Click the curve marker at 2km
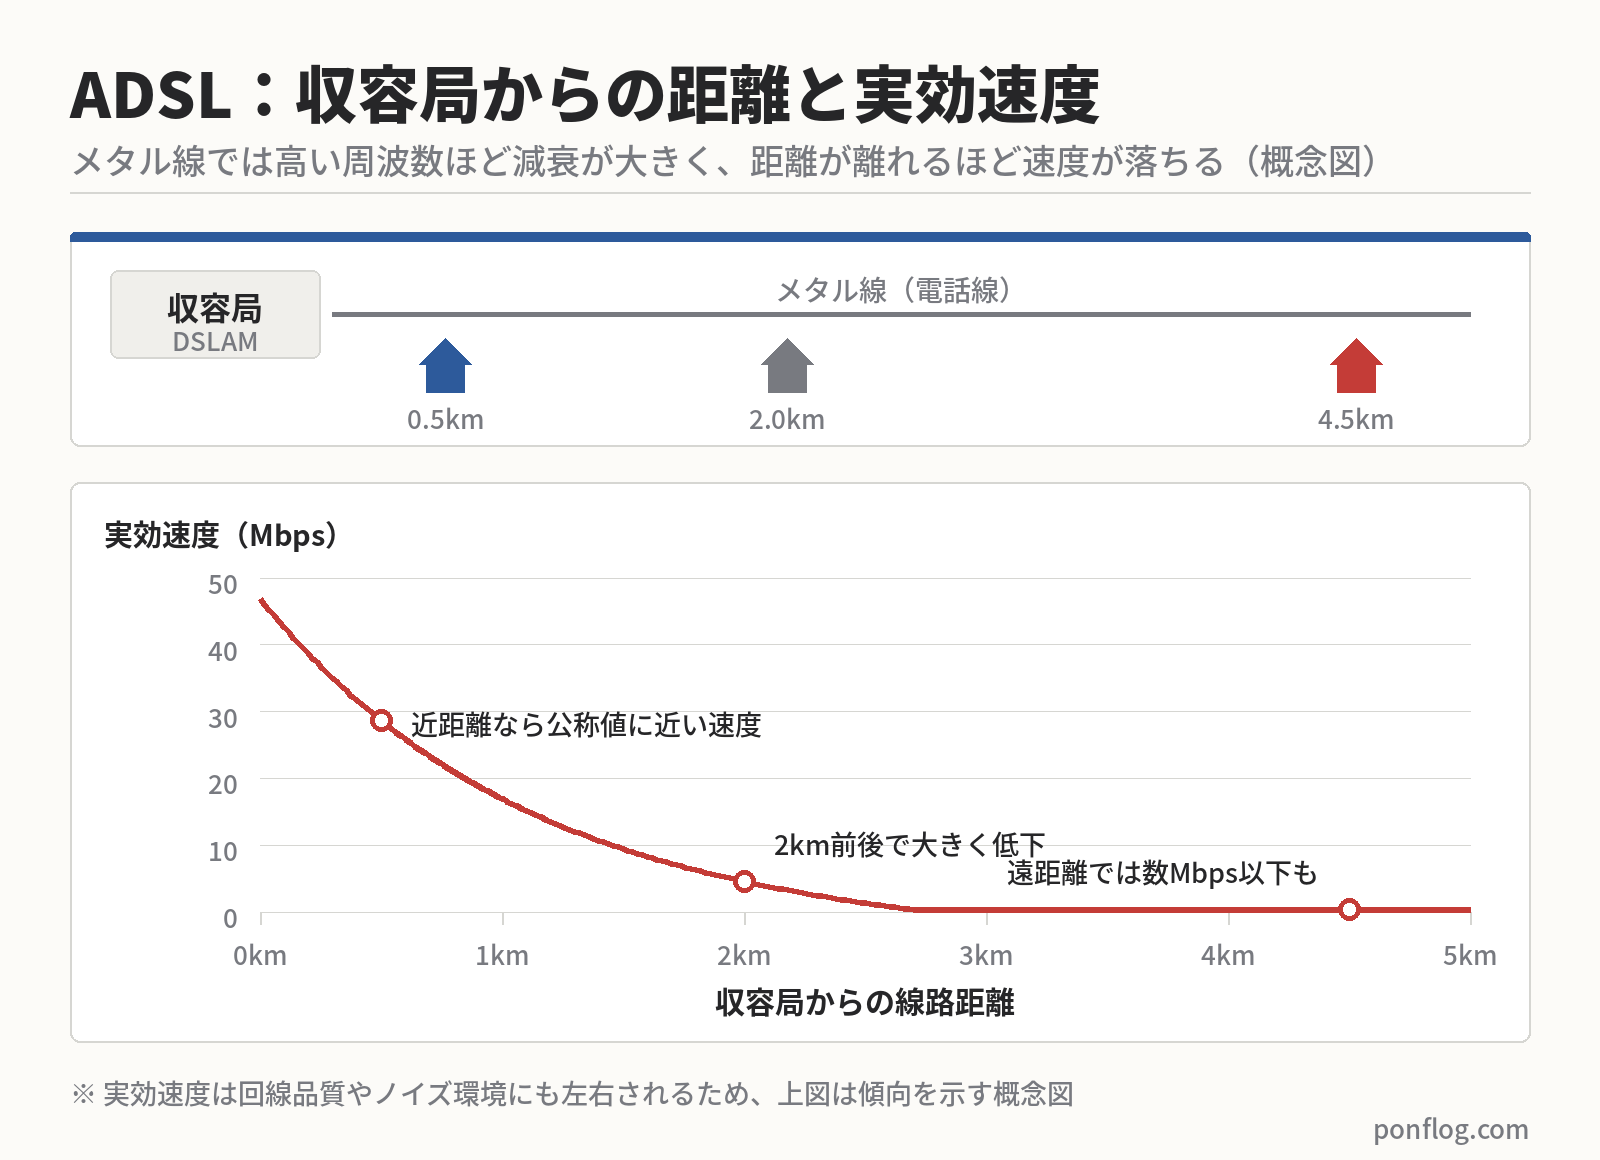This screenshot has width=1600, height=1160. [x=744, y=881]
